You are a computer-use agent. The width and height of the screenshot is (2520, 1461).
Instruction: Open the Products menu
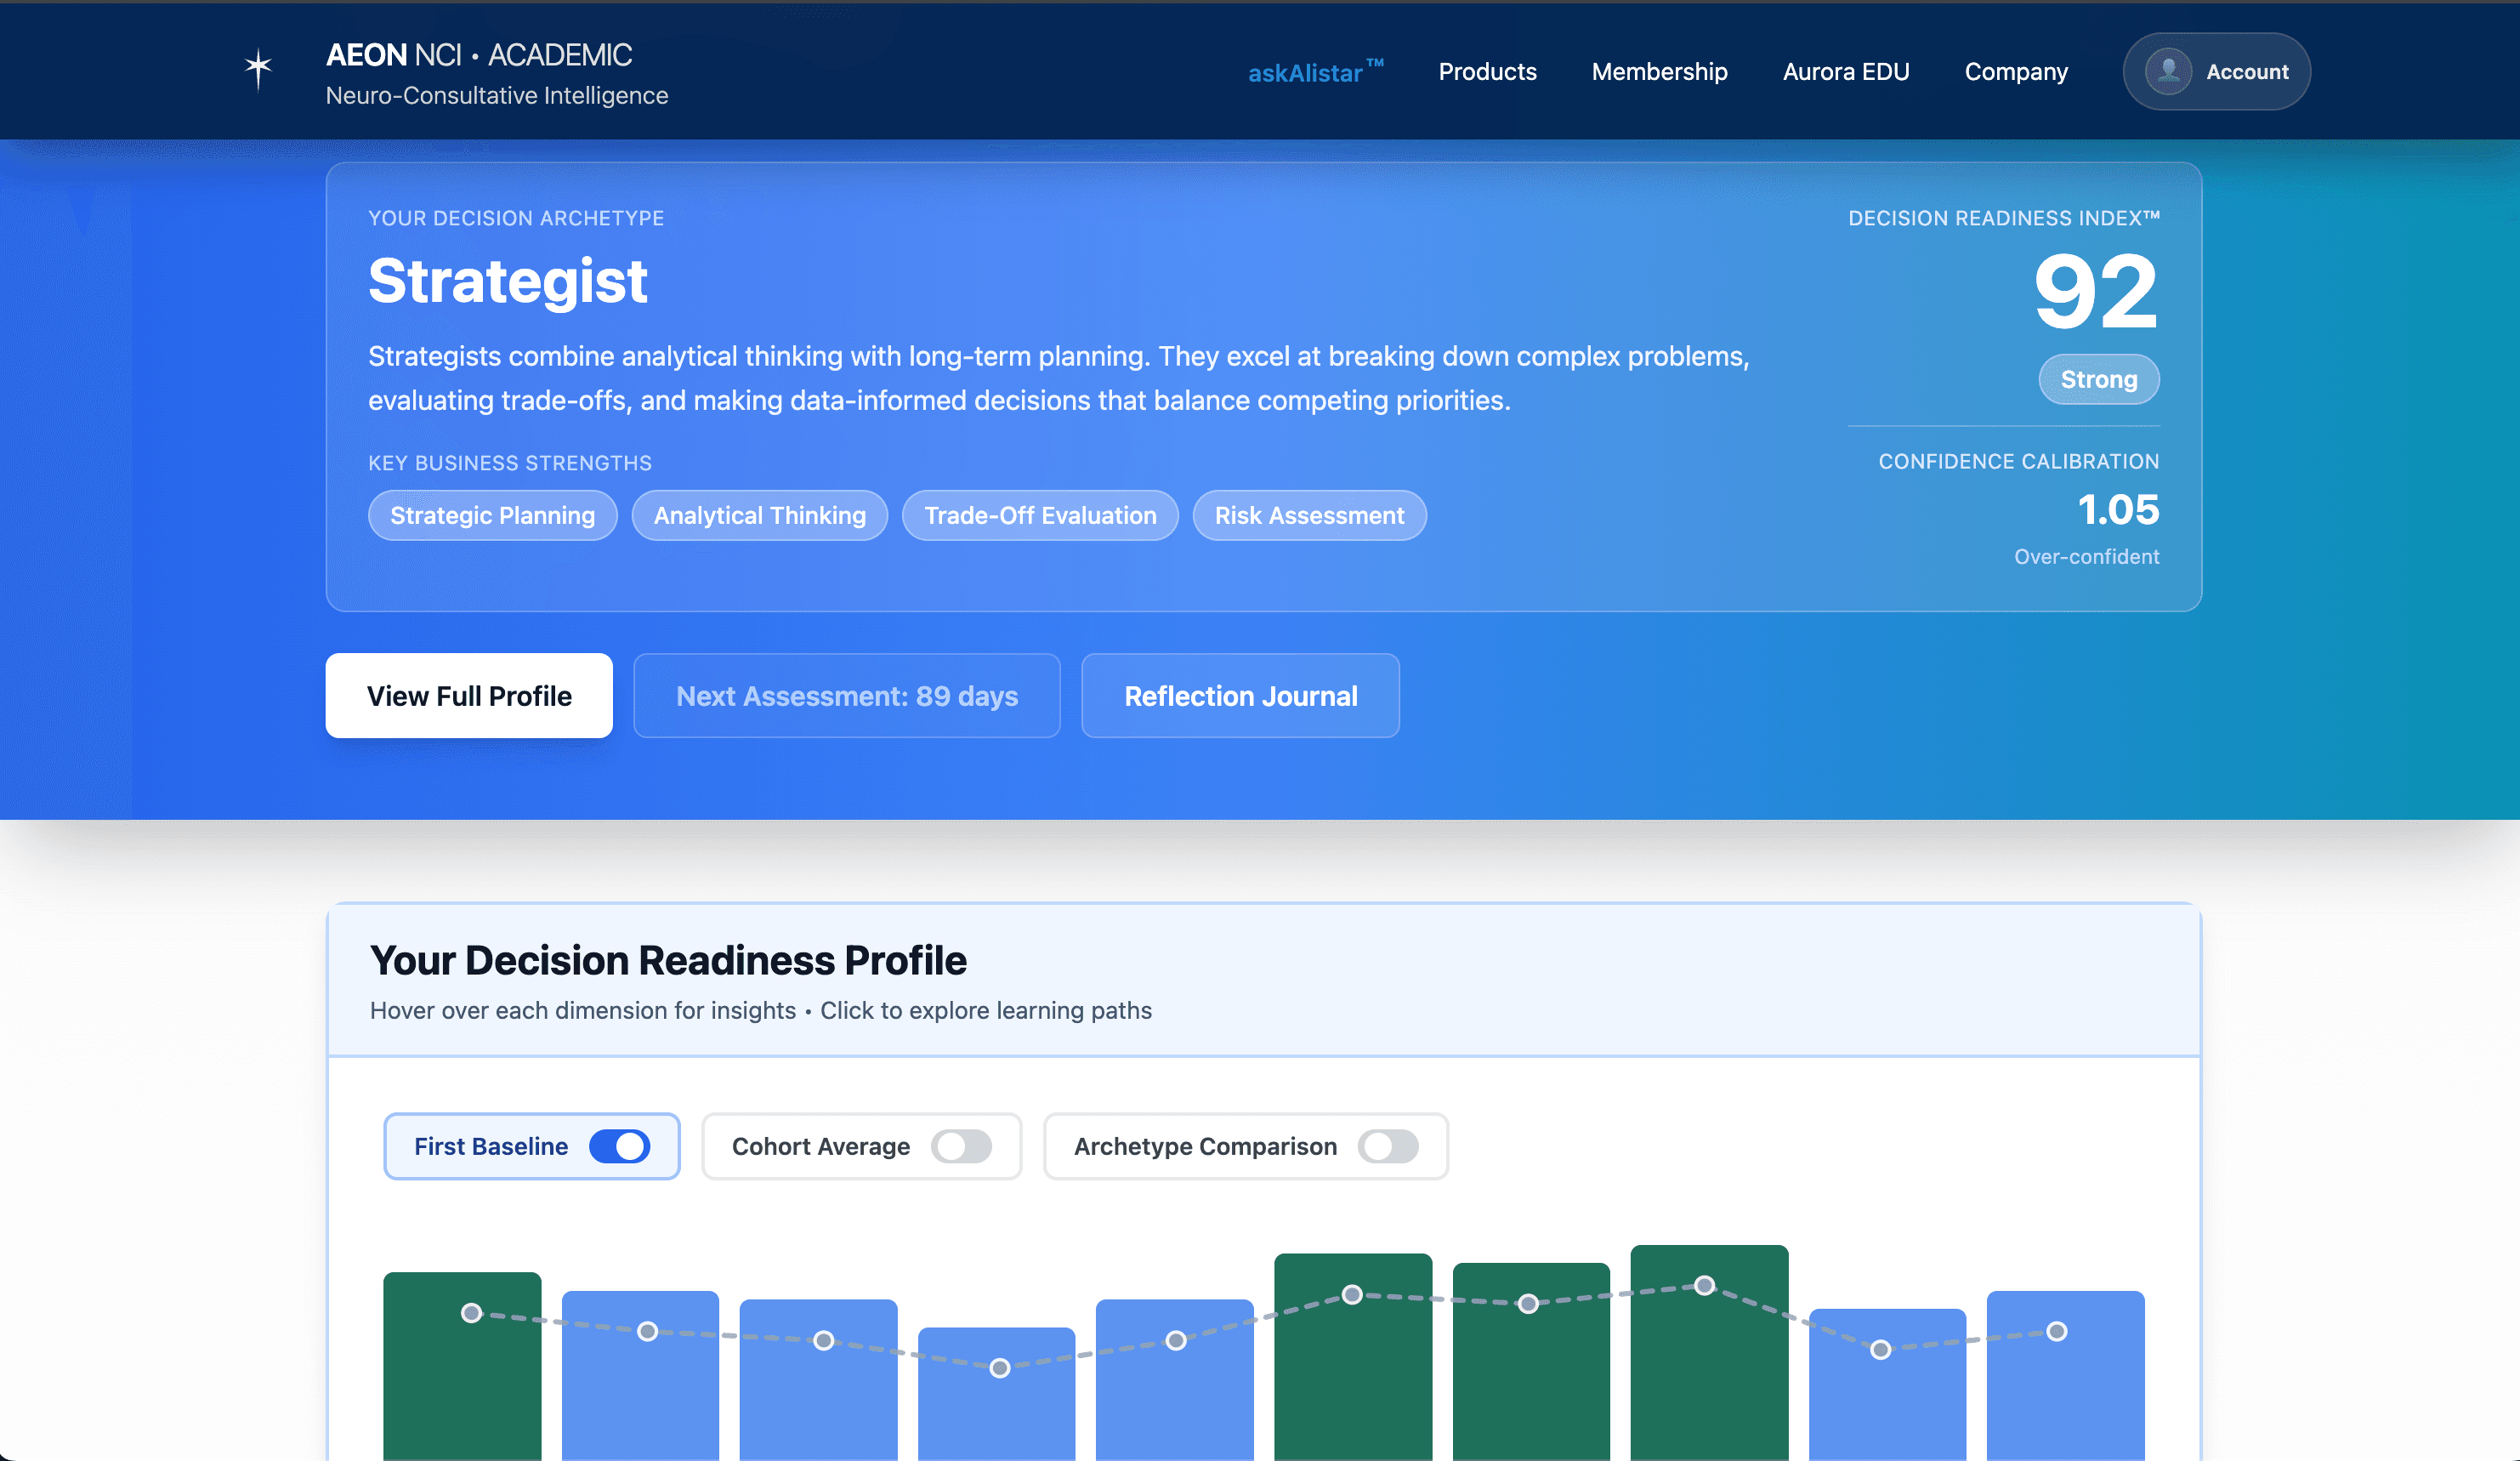pyautogui.click(x=1487, y=72)
